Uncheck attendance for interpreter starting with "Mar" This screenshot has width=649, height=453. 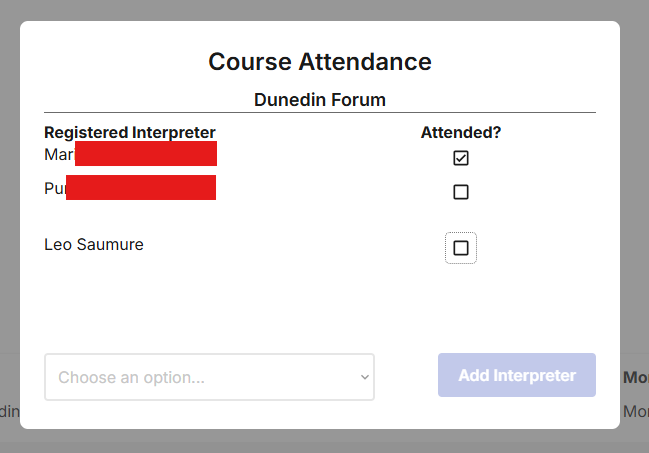[x=461, y=158]
